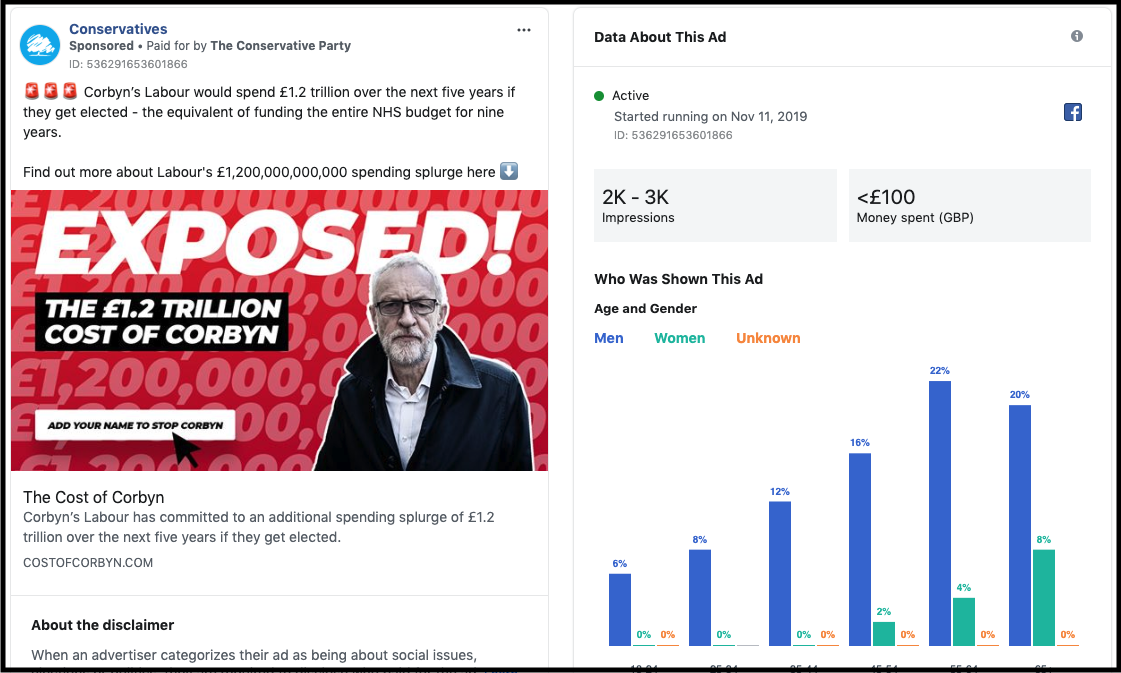Click the 2K - 3K Impressions box
The height and width of the screenshot is (673, 1121).
coord(715,205)
